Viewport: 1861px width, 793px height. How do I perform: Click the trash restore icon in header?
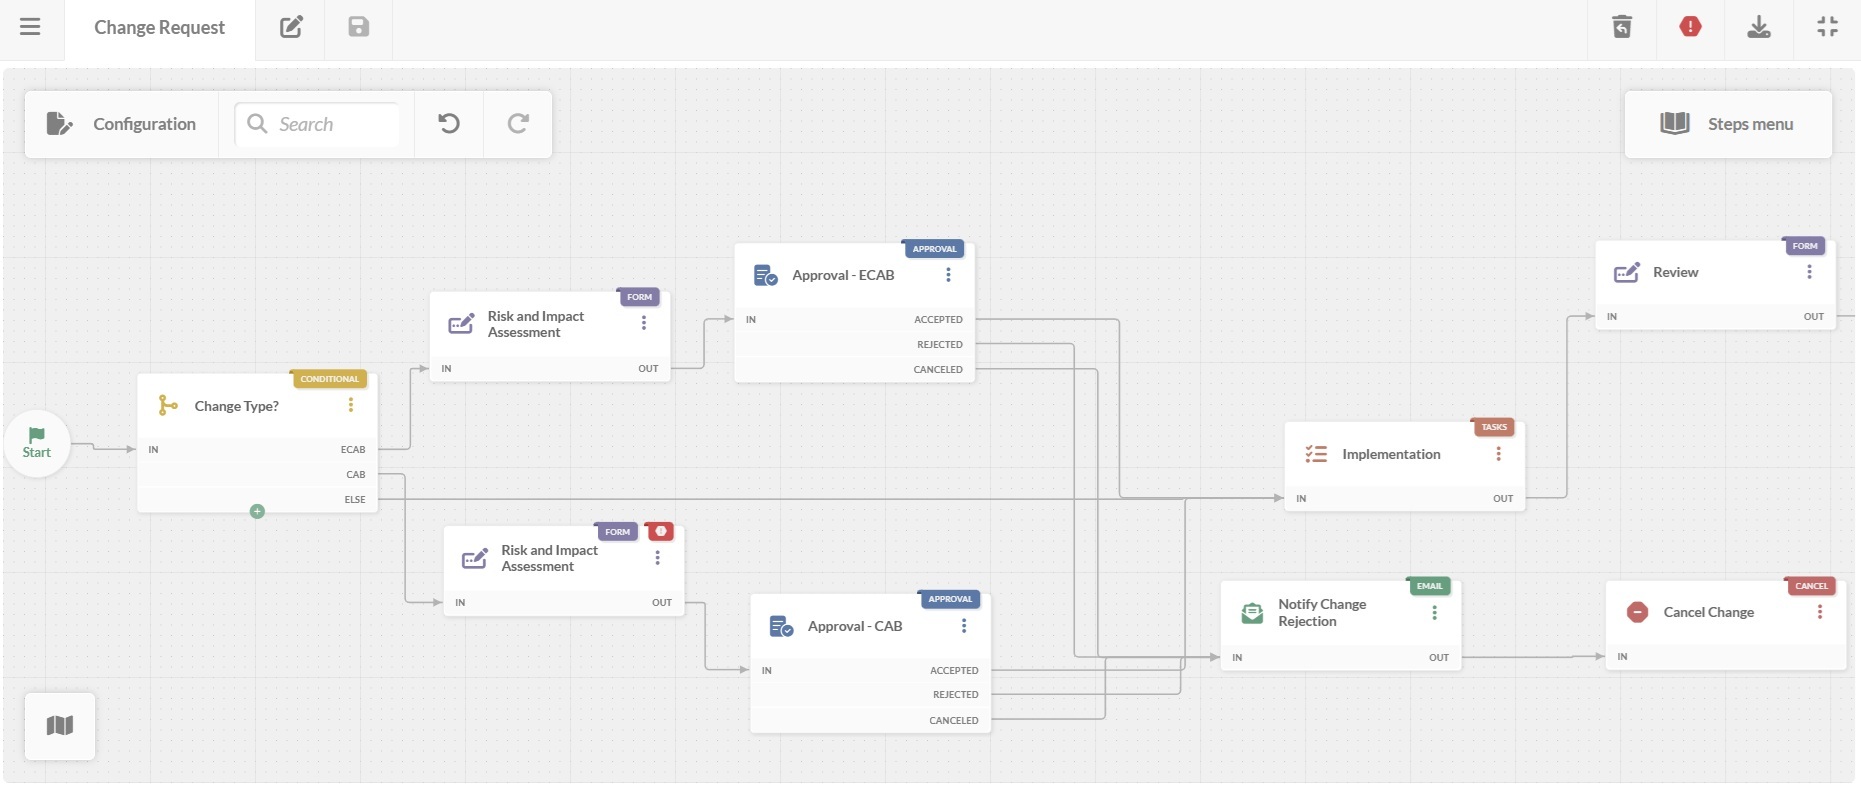[x=1622, y=27]
